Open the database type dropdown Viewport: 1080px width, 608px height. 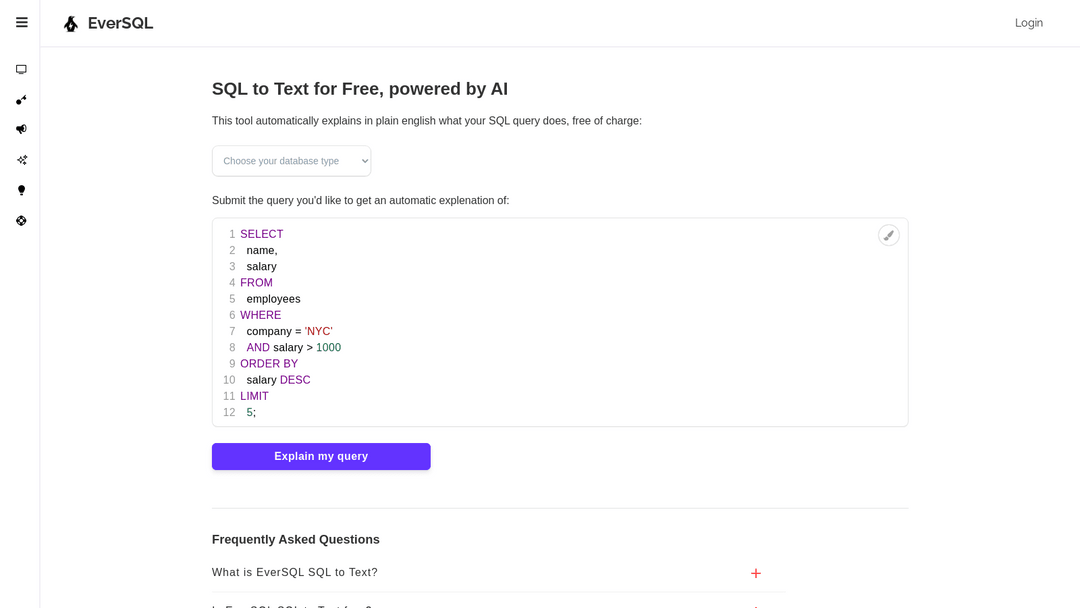coord(291,161)
